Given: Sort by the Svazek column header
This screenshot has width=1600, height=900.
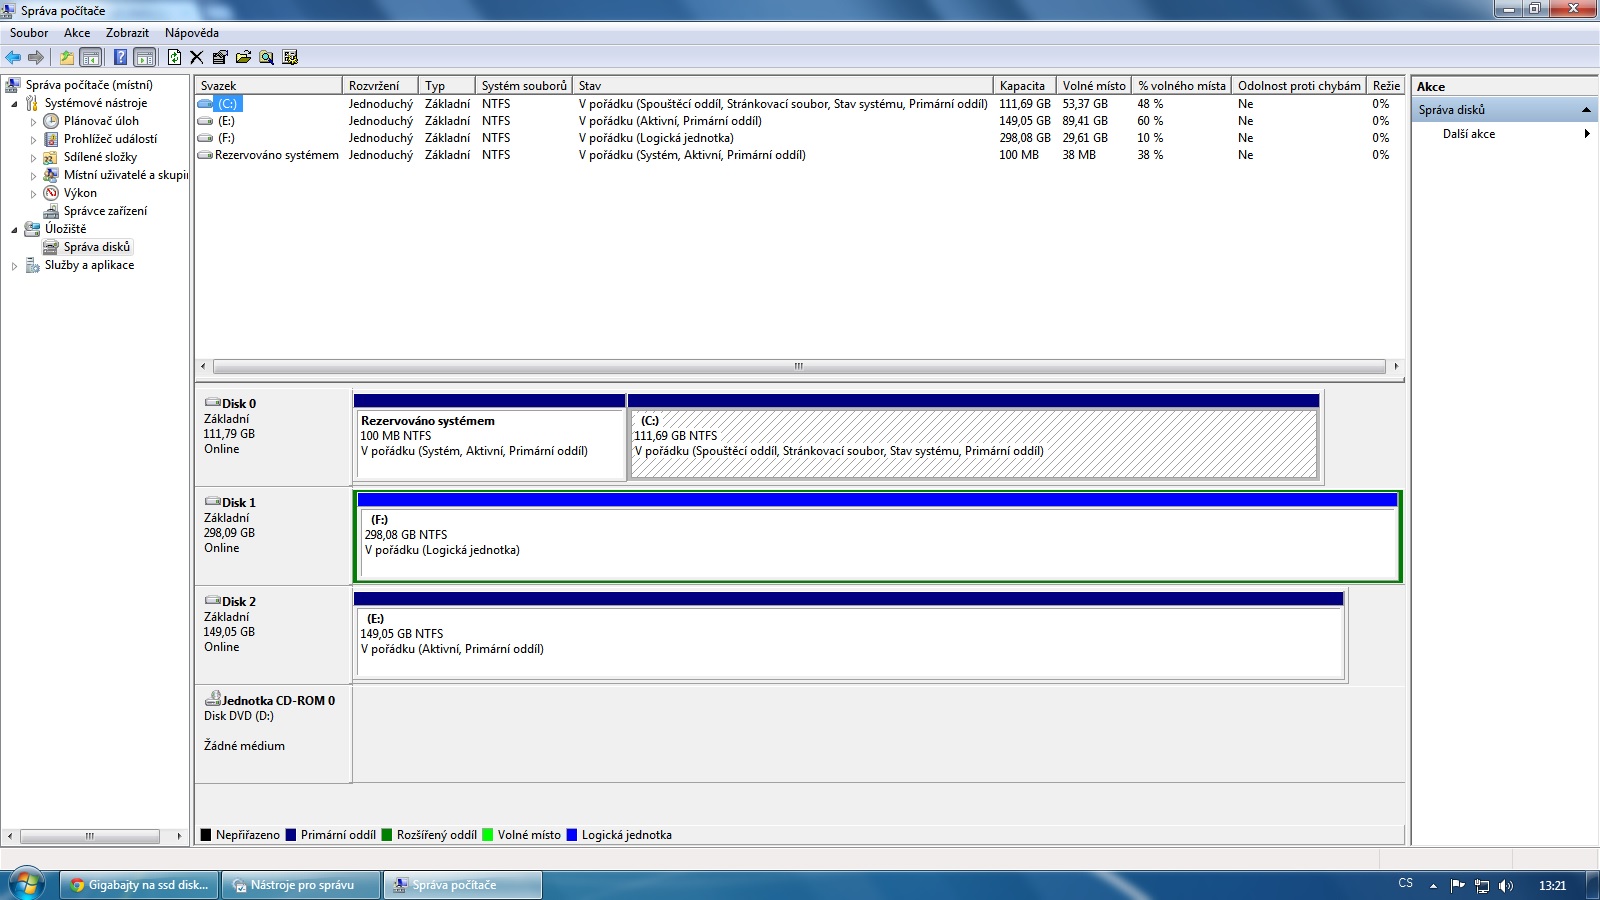Looking at the screenshot, I should [x=268, y=86].
